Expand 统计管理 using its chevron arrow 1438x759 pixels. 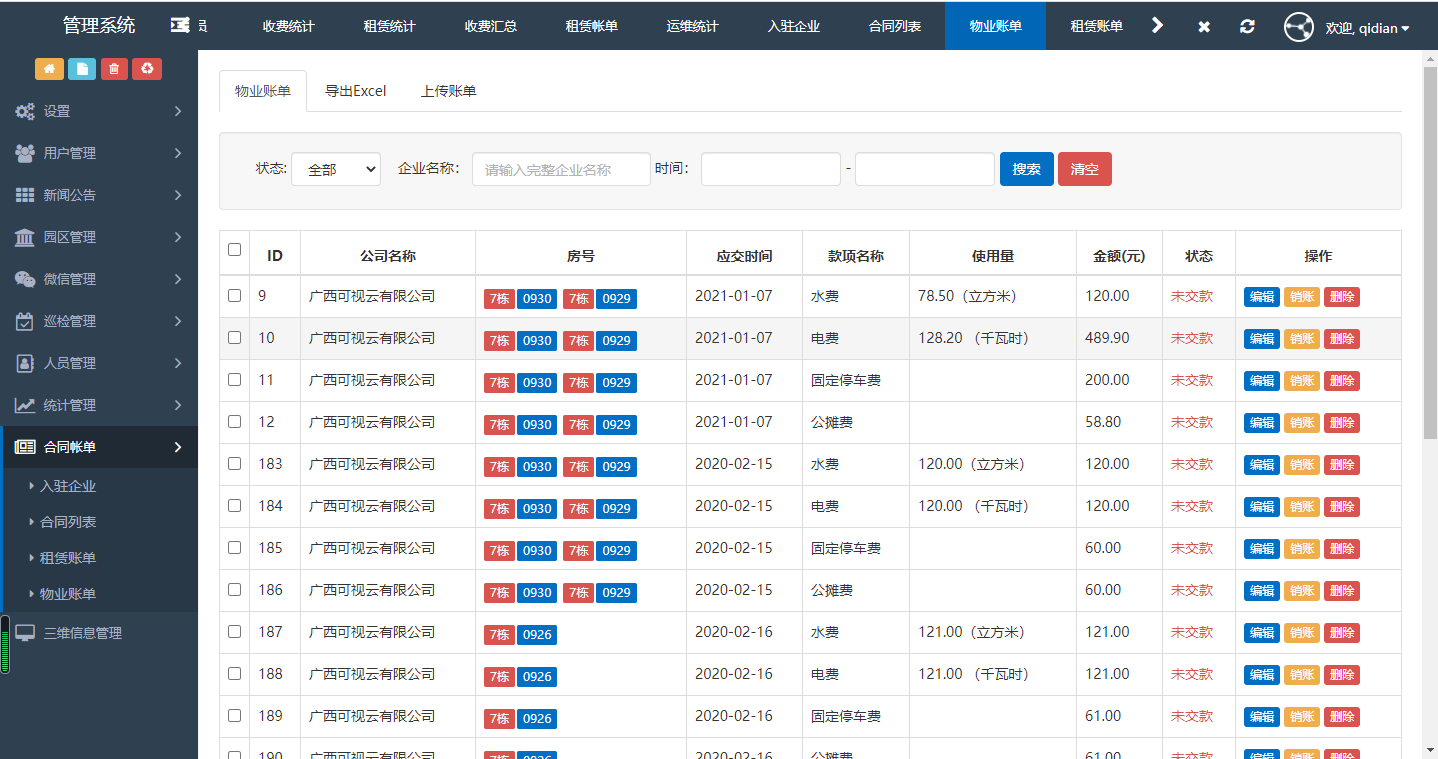178,405
